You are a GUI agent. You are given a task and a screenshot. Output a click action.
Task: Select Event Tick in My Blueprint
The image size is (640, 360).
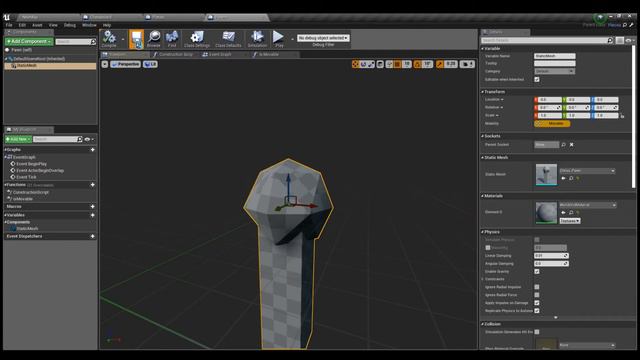(x=26, y=177)
